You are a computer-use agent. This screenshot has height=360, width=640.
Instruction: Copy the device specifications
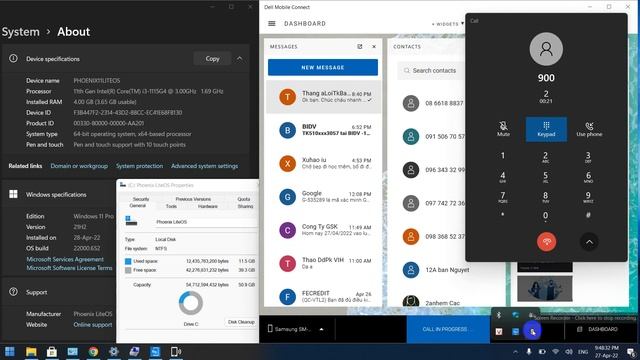click(212, 58)
